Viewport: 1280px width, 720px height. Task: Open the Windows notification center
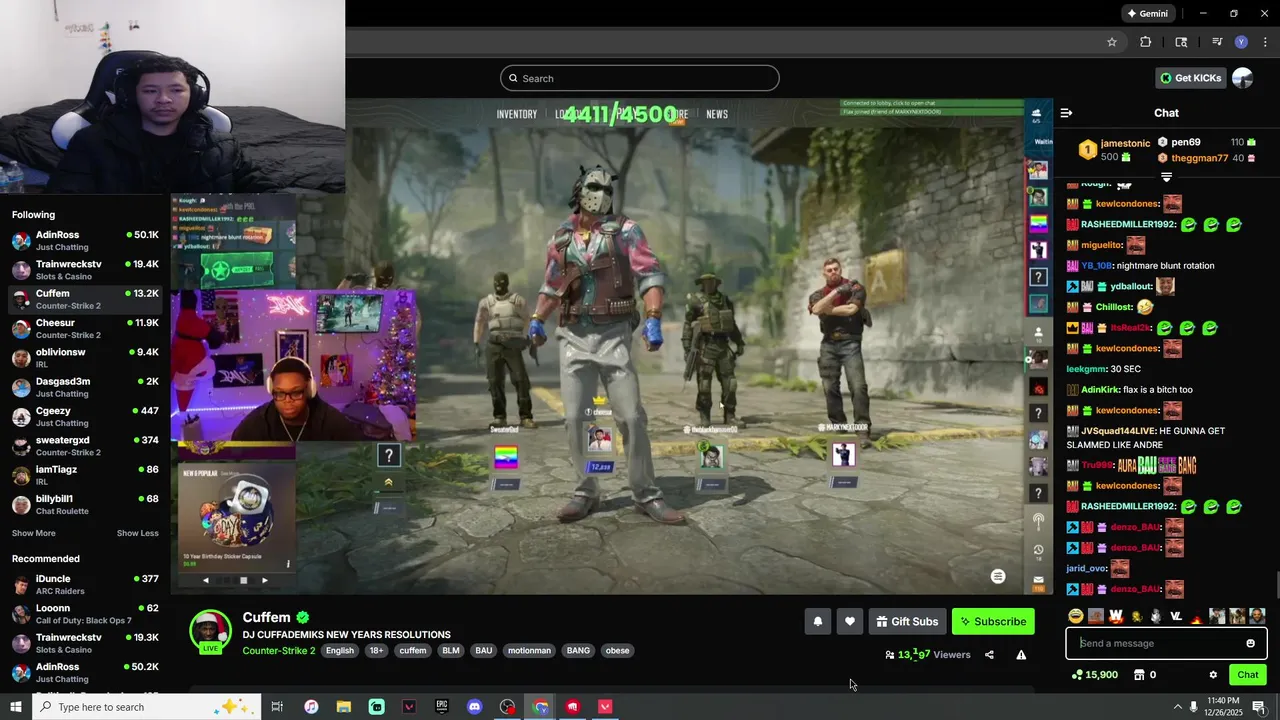[x=1259, y=707]
